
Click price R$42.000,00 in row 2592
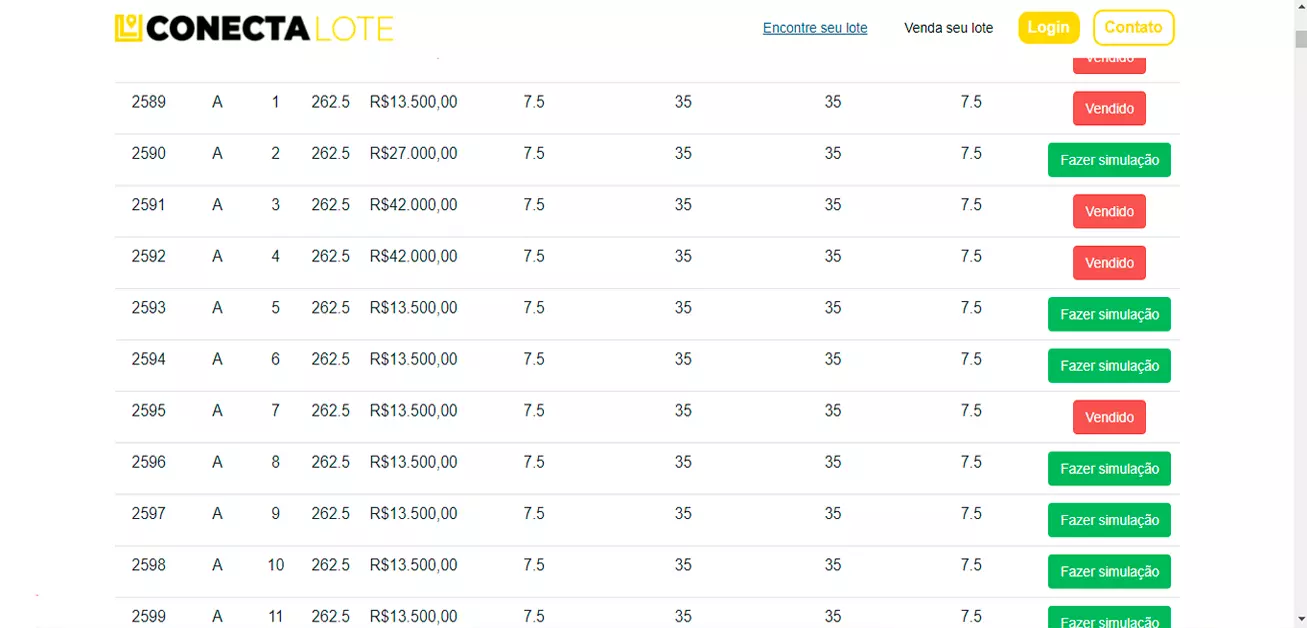point(413,256)
